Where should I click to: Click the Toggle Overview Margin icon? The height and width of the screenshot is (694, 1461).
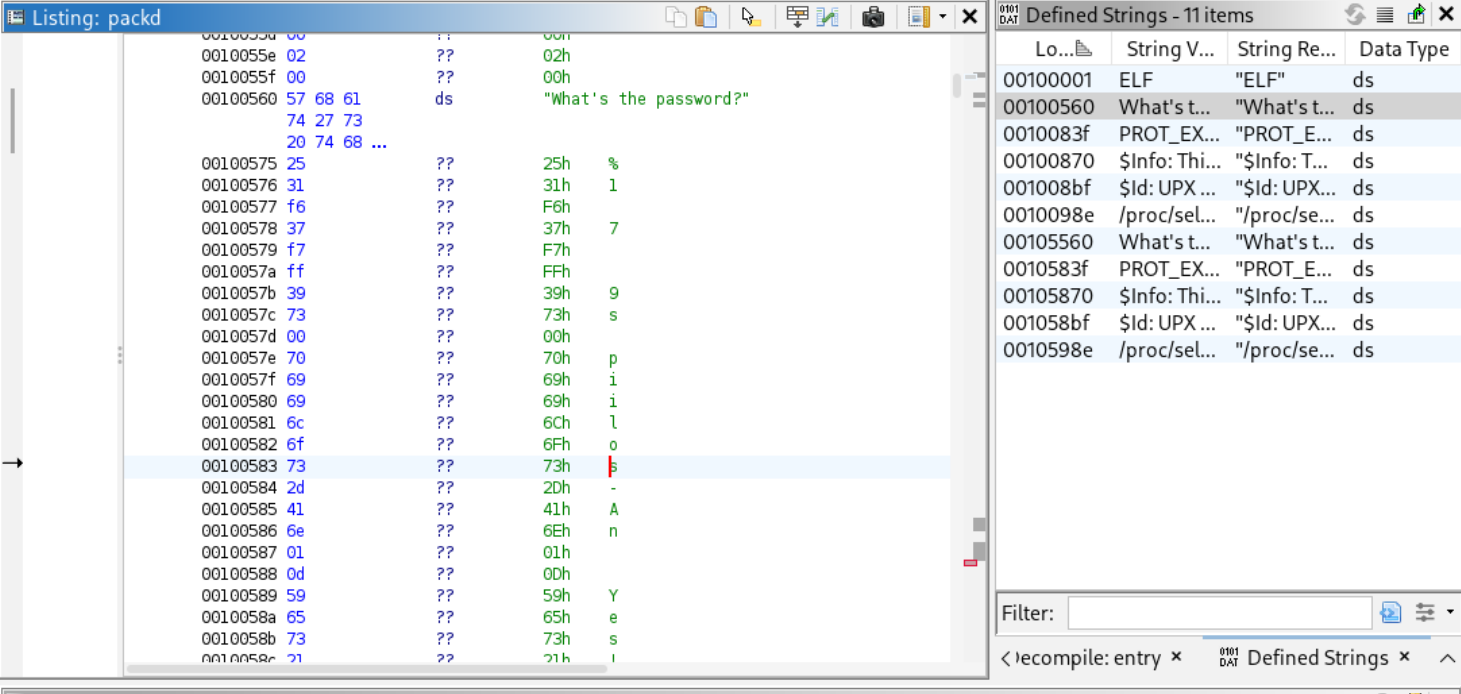[918, 17]
